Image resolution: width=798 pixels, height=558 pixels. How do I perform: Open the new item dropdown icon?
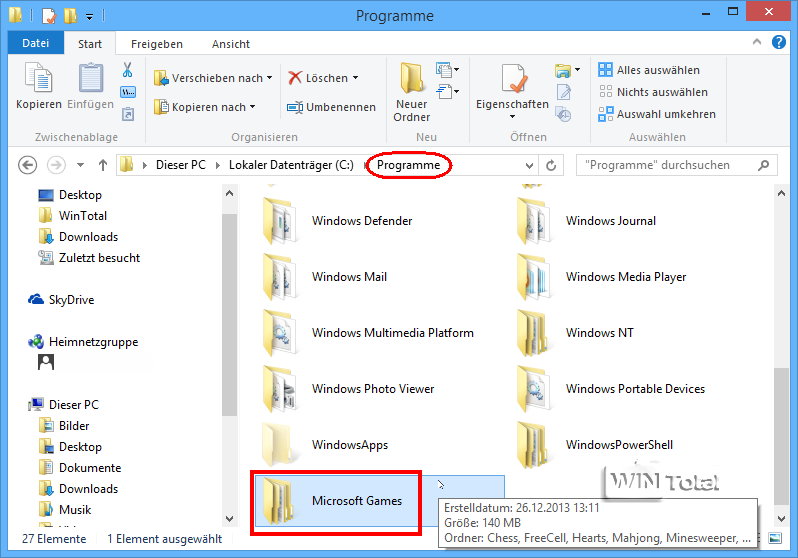447,69
